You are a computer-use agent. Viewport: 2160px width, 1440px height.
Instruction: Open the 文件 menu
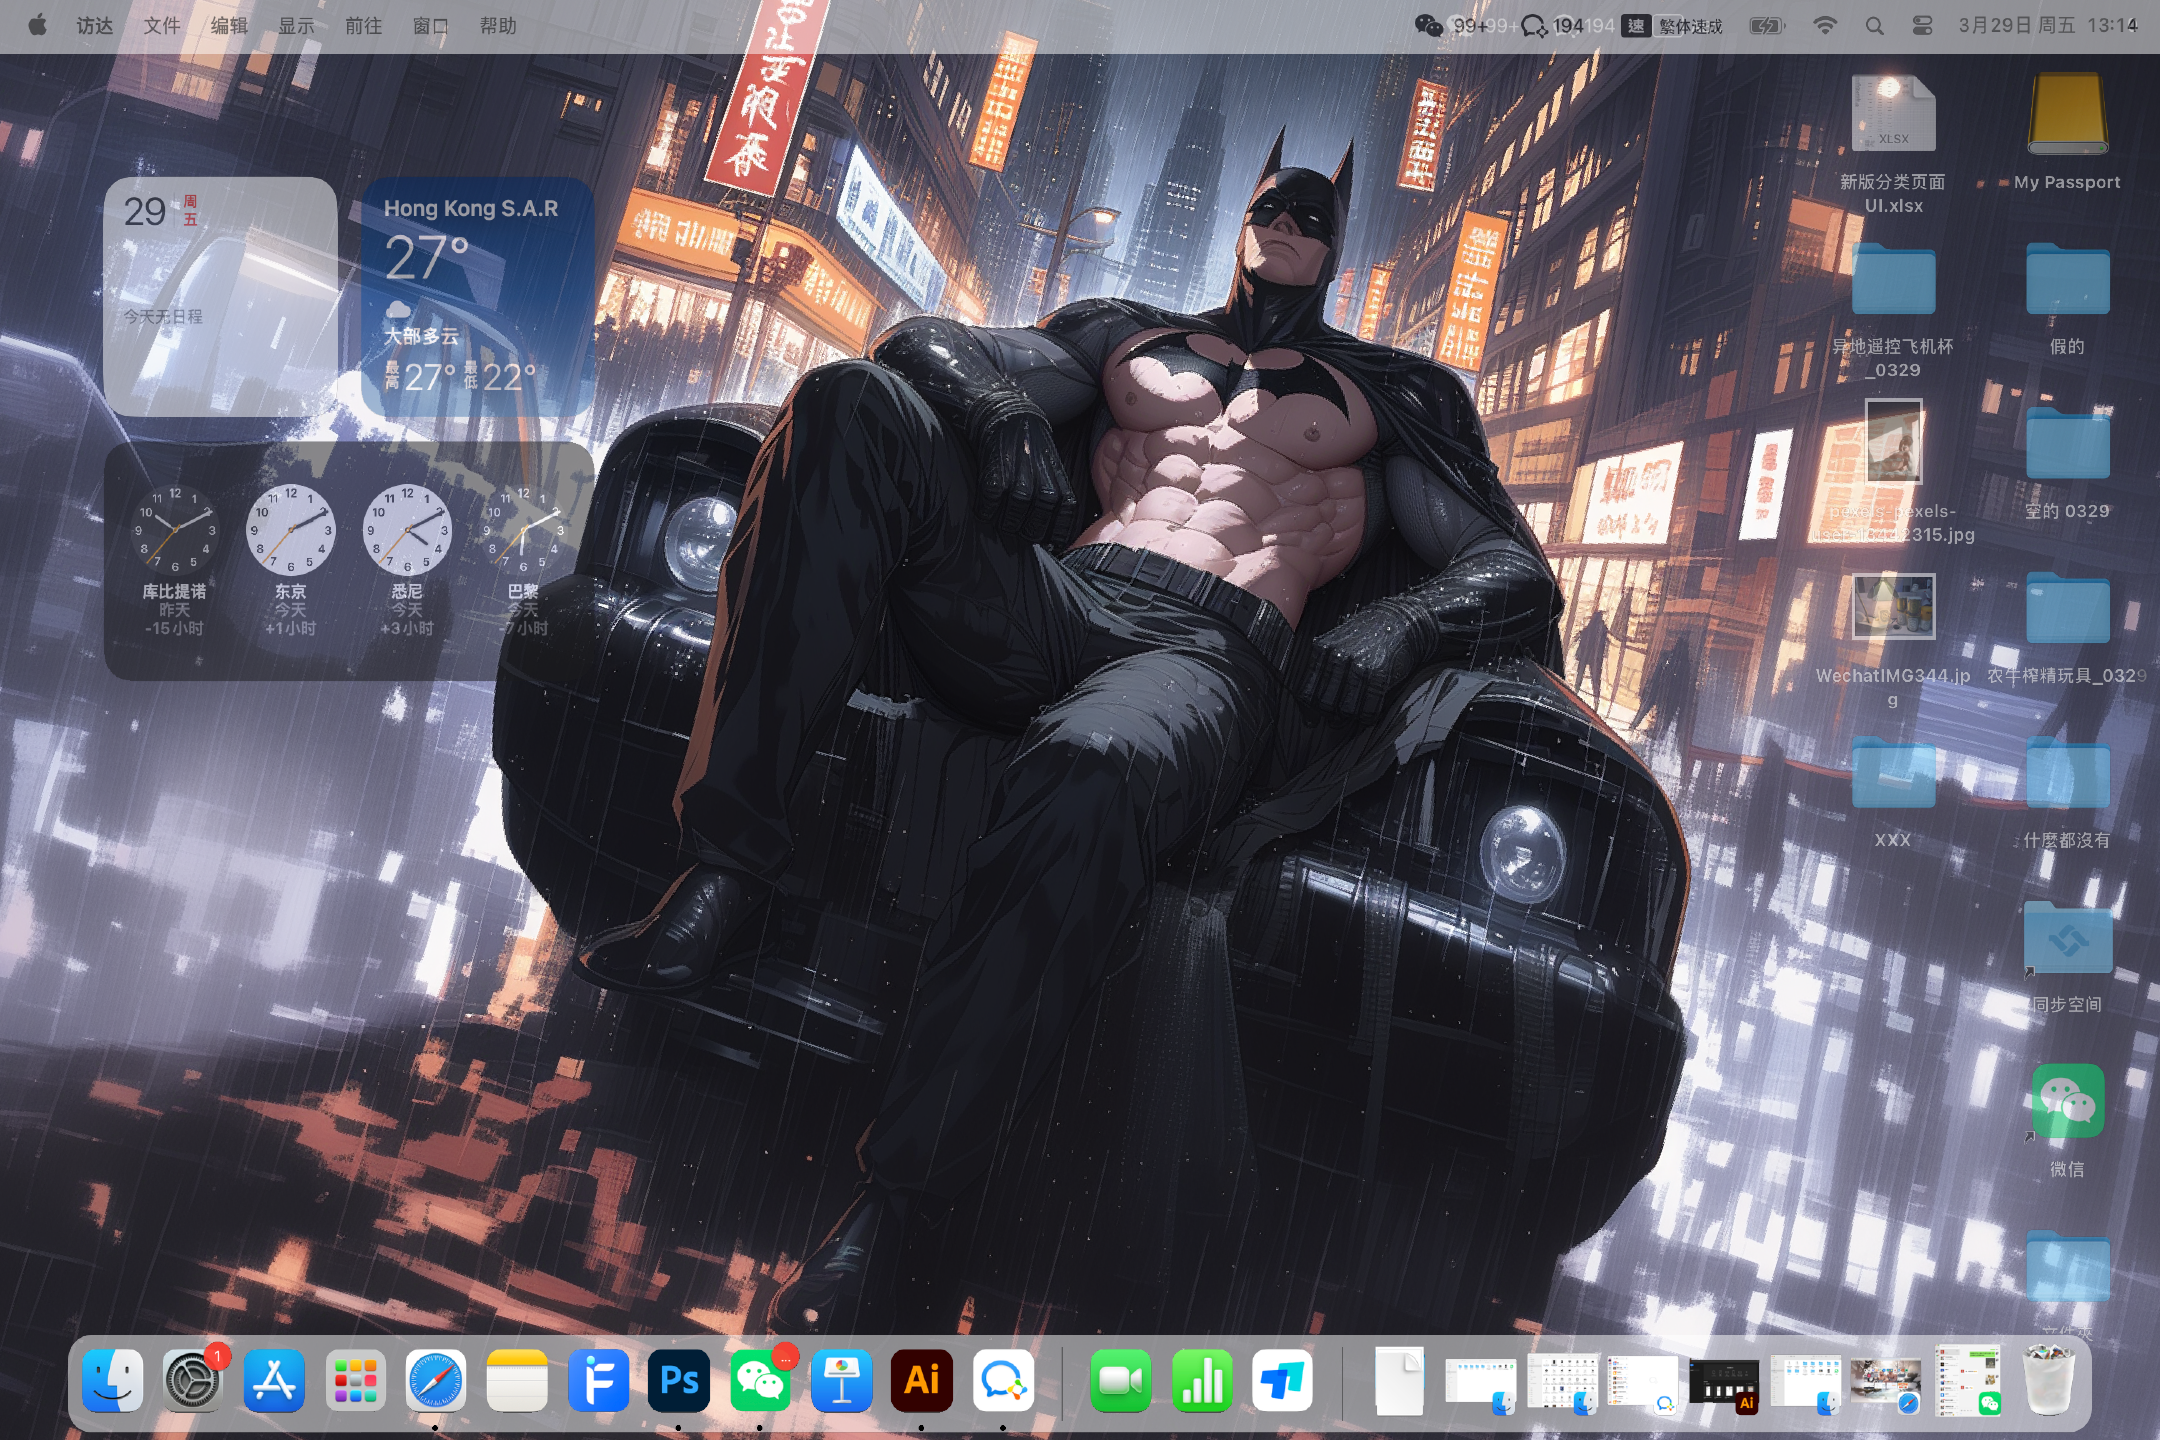[x=161, y=26]
